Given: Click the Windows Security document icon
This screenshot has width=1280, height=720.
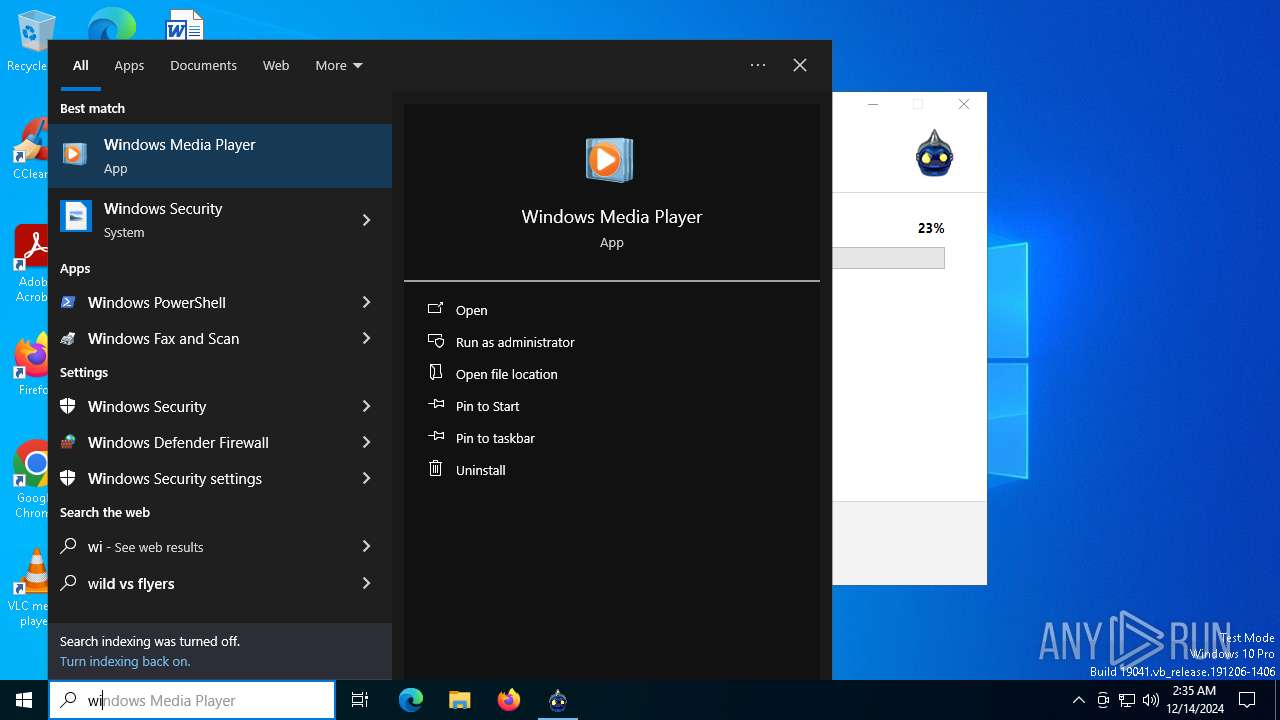Looking at the screenshot, I should point(76,216).
